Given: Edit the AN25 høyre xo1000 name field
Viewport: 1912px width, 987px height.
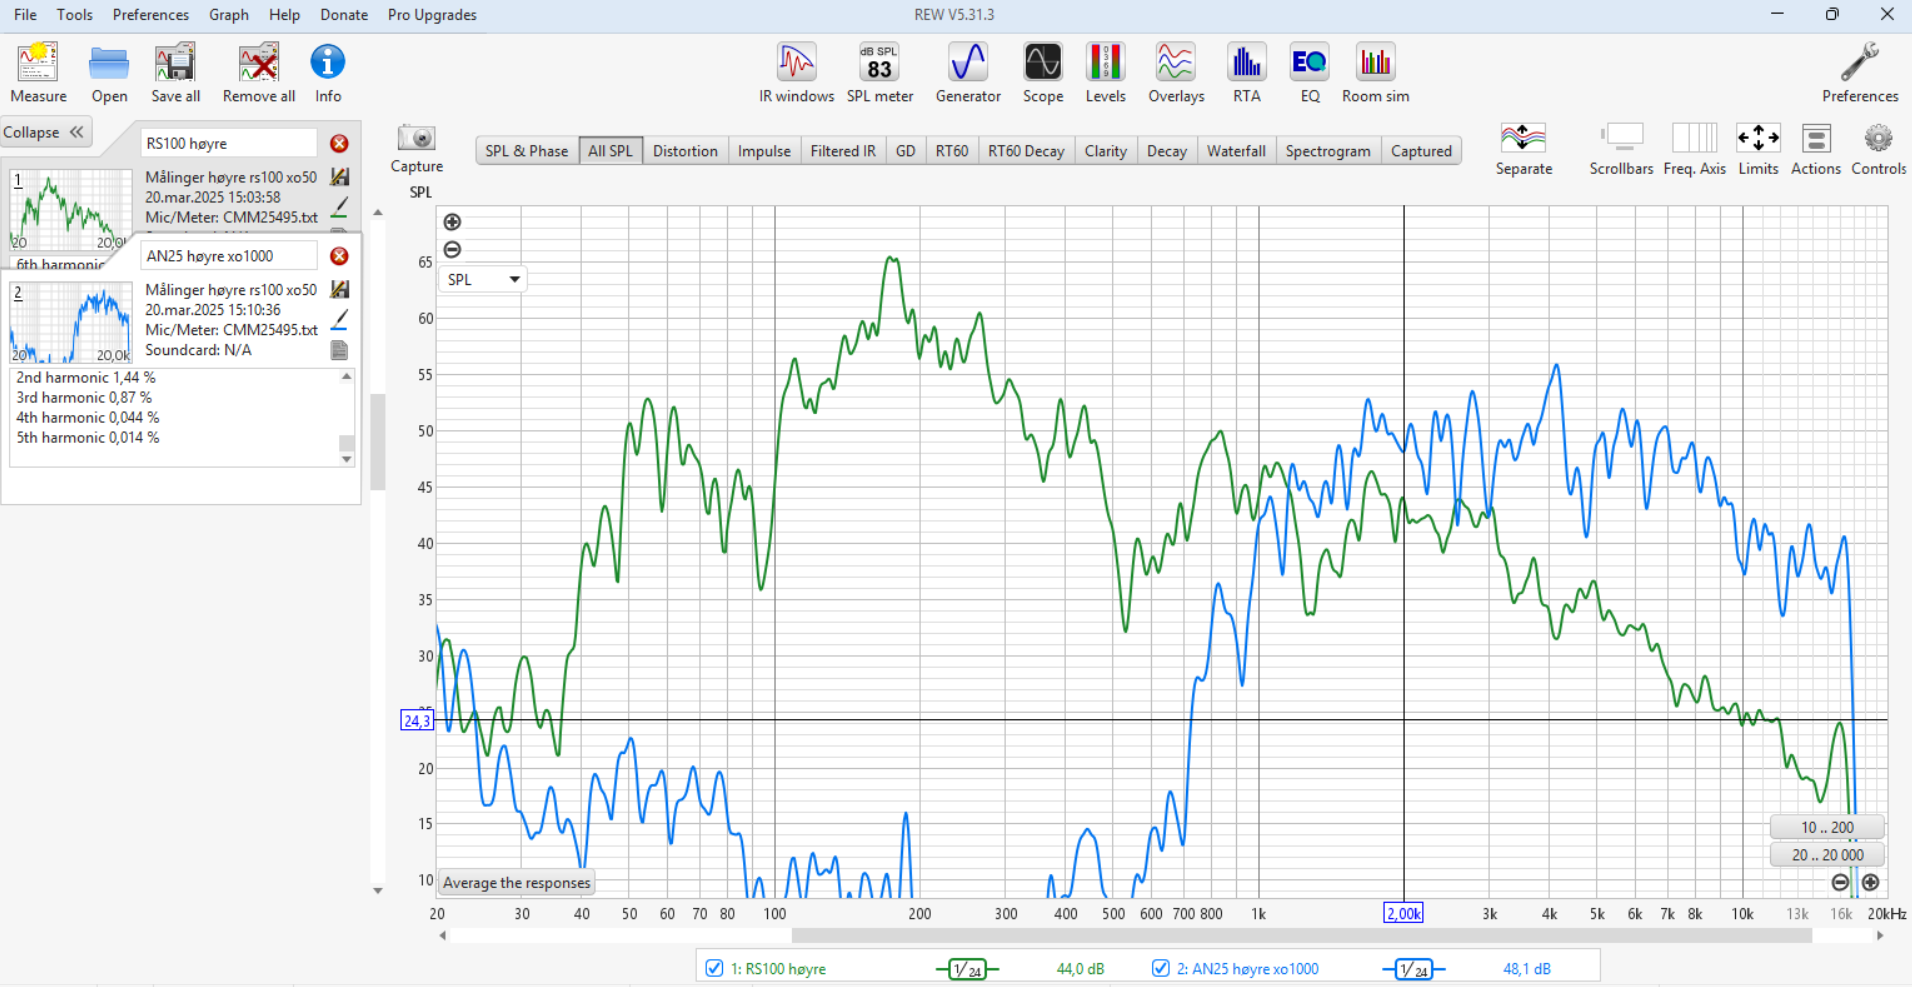Looking at the screenshot, I should click(x=229, y=256).
